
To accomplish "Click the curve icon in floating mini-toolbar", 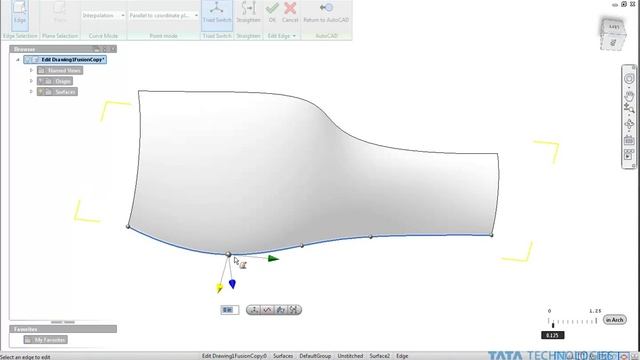I will tap(267, 310).
